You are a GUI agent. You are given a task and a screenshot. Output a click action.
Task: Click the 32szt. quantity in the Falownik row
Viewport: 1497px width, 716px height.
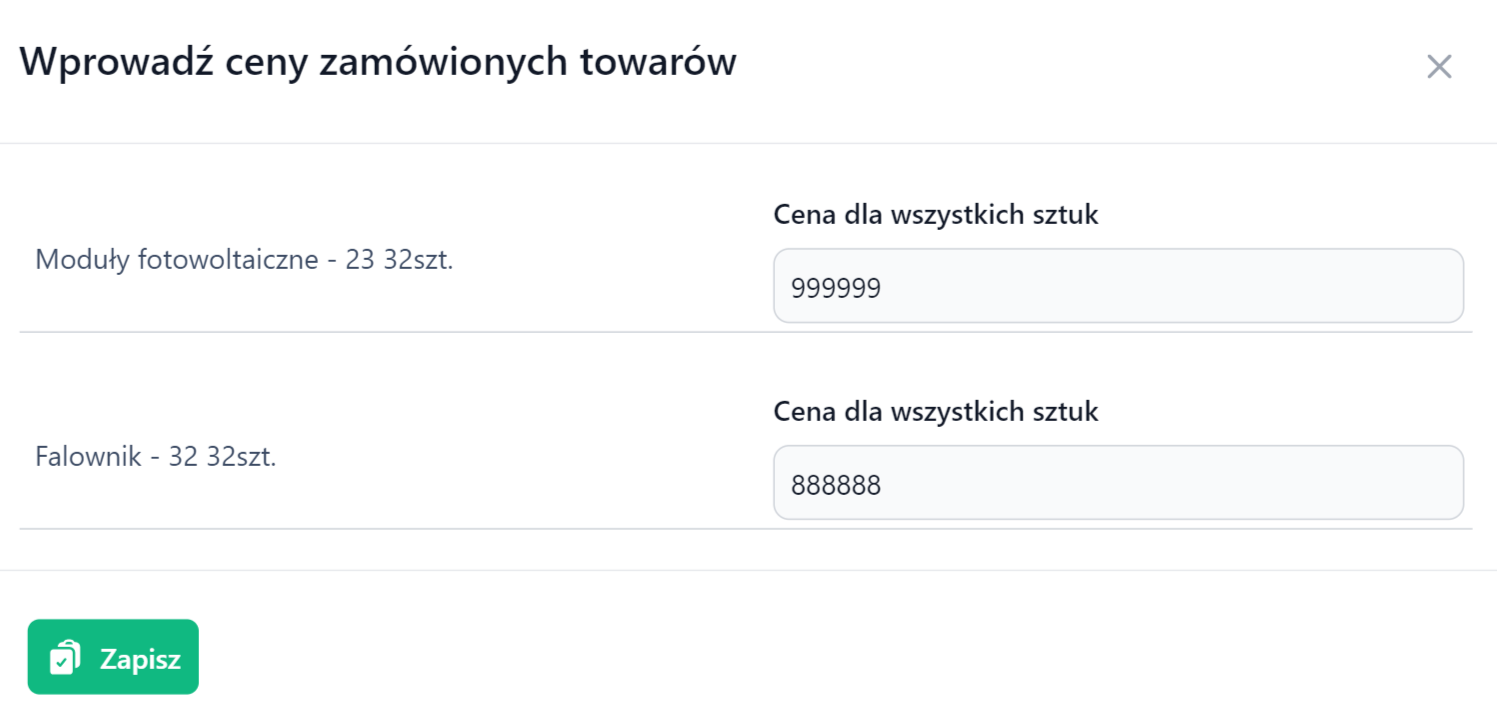[x=241, y=457]
